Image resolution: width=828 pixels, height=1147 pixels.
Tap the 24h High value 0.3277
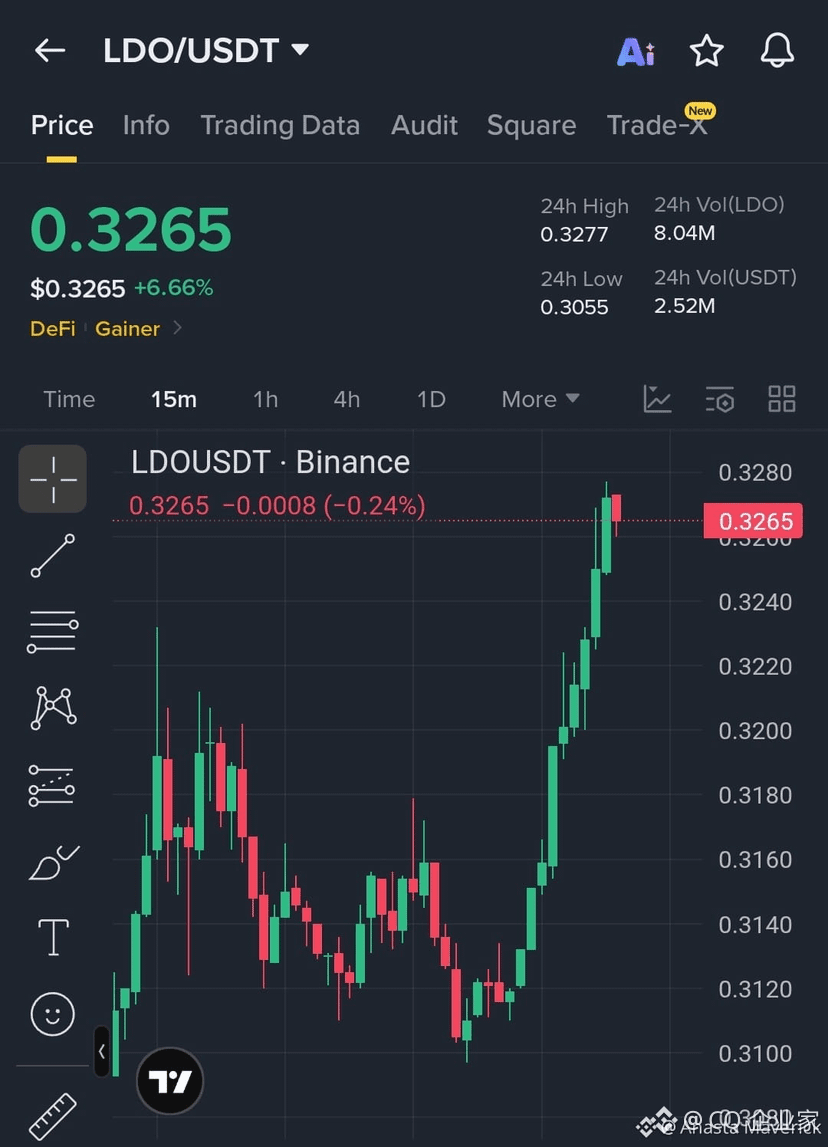coord(574,234)
